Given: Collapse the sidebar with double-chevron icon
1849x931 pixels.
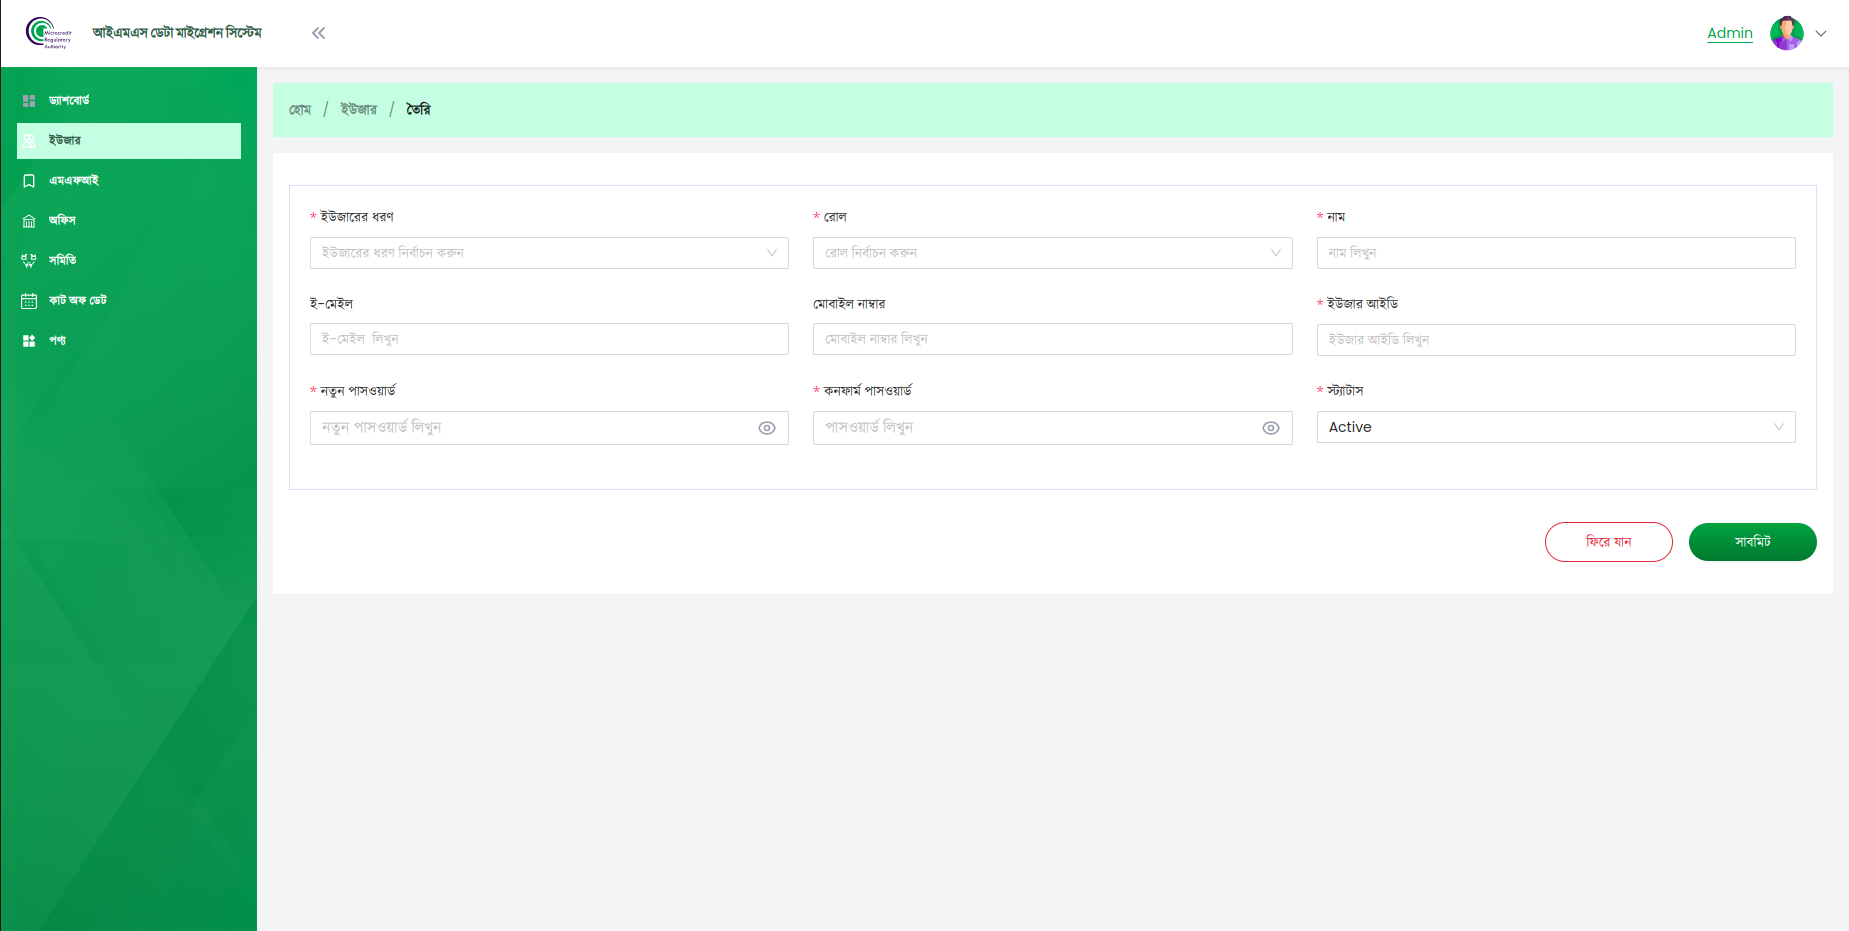Looking at the screenshot, I should point(318,33).
